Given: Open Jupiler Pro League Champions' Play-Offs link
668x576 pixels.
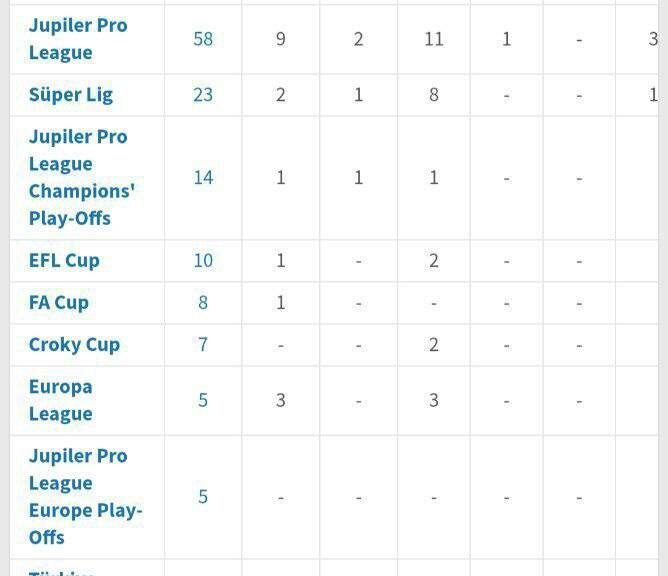Looking at the screenshot, I should pyautogui.click(x=82, y=178).
